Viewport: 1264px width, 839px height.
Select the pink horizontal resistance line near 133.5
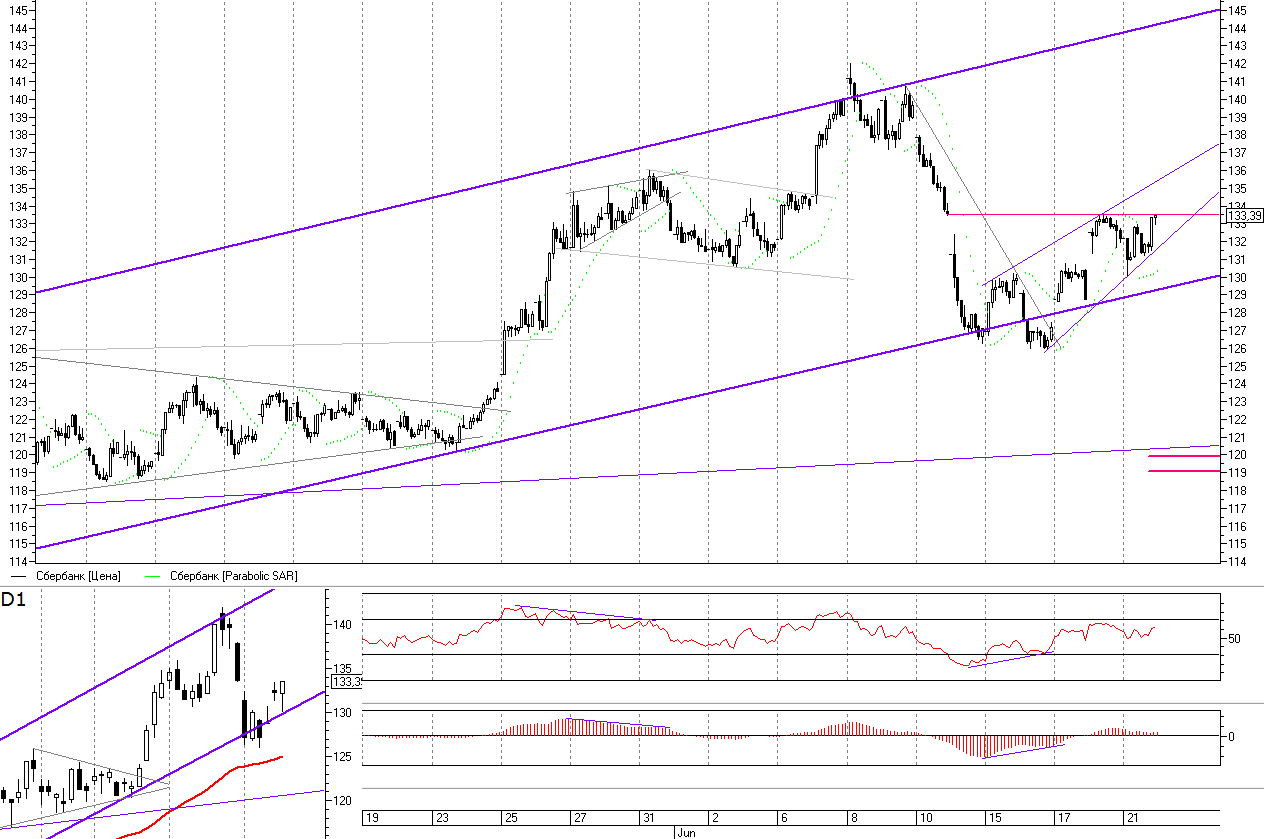coord(1084,214)
